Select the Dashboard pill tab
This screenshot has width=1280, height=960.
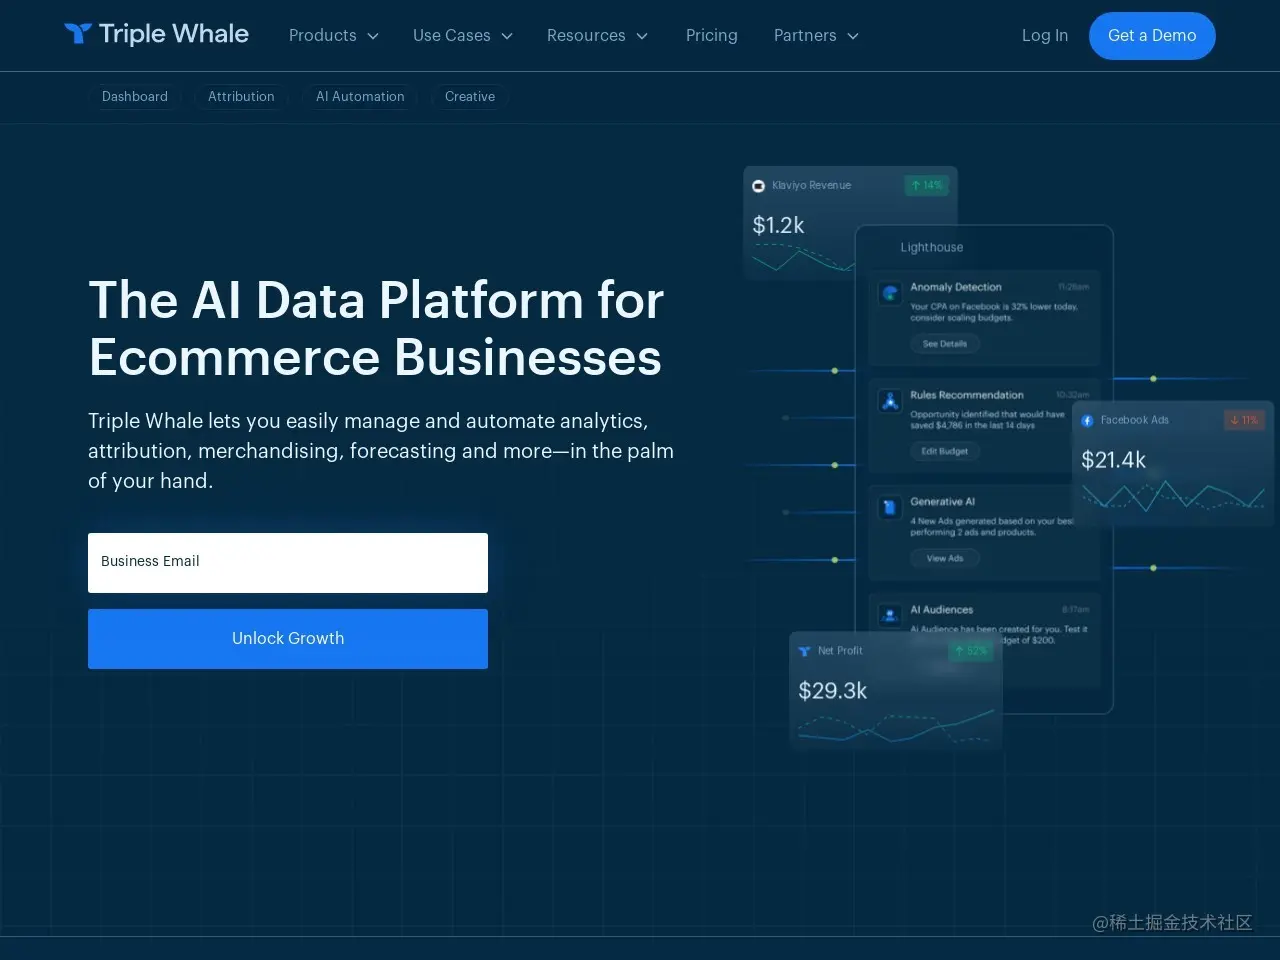[135, 96]
